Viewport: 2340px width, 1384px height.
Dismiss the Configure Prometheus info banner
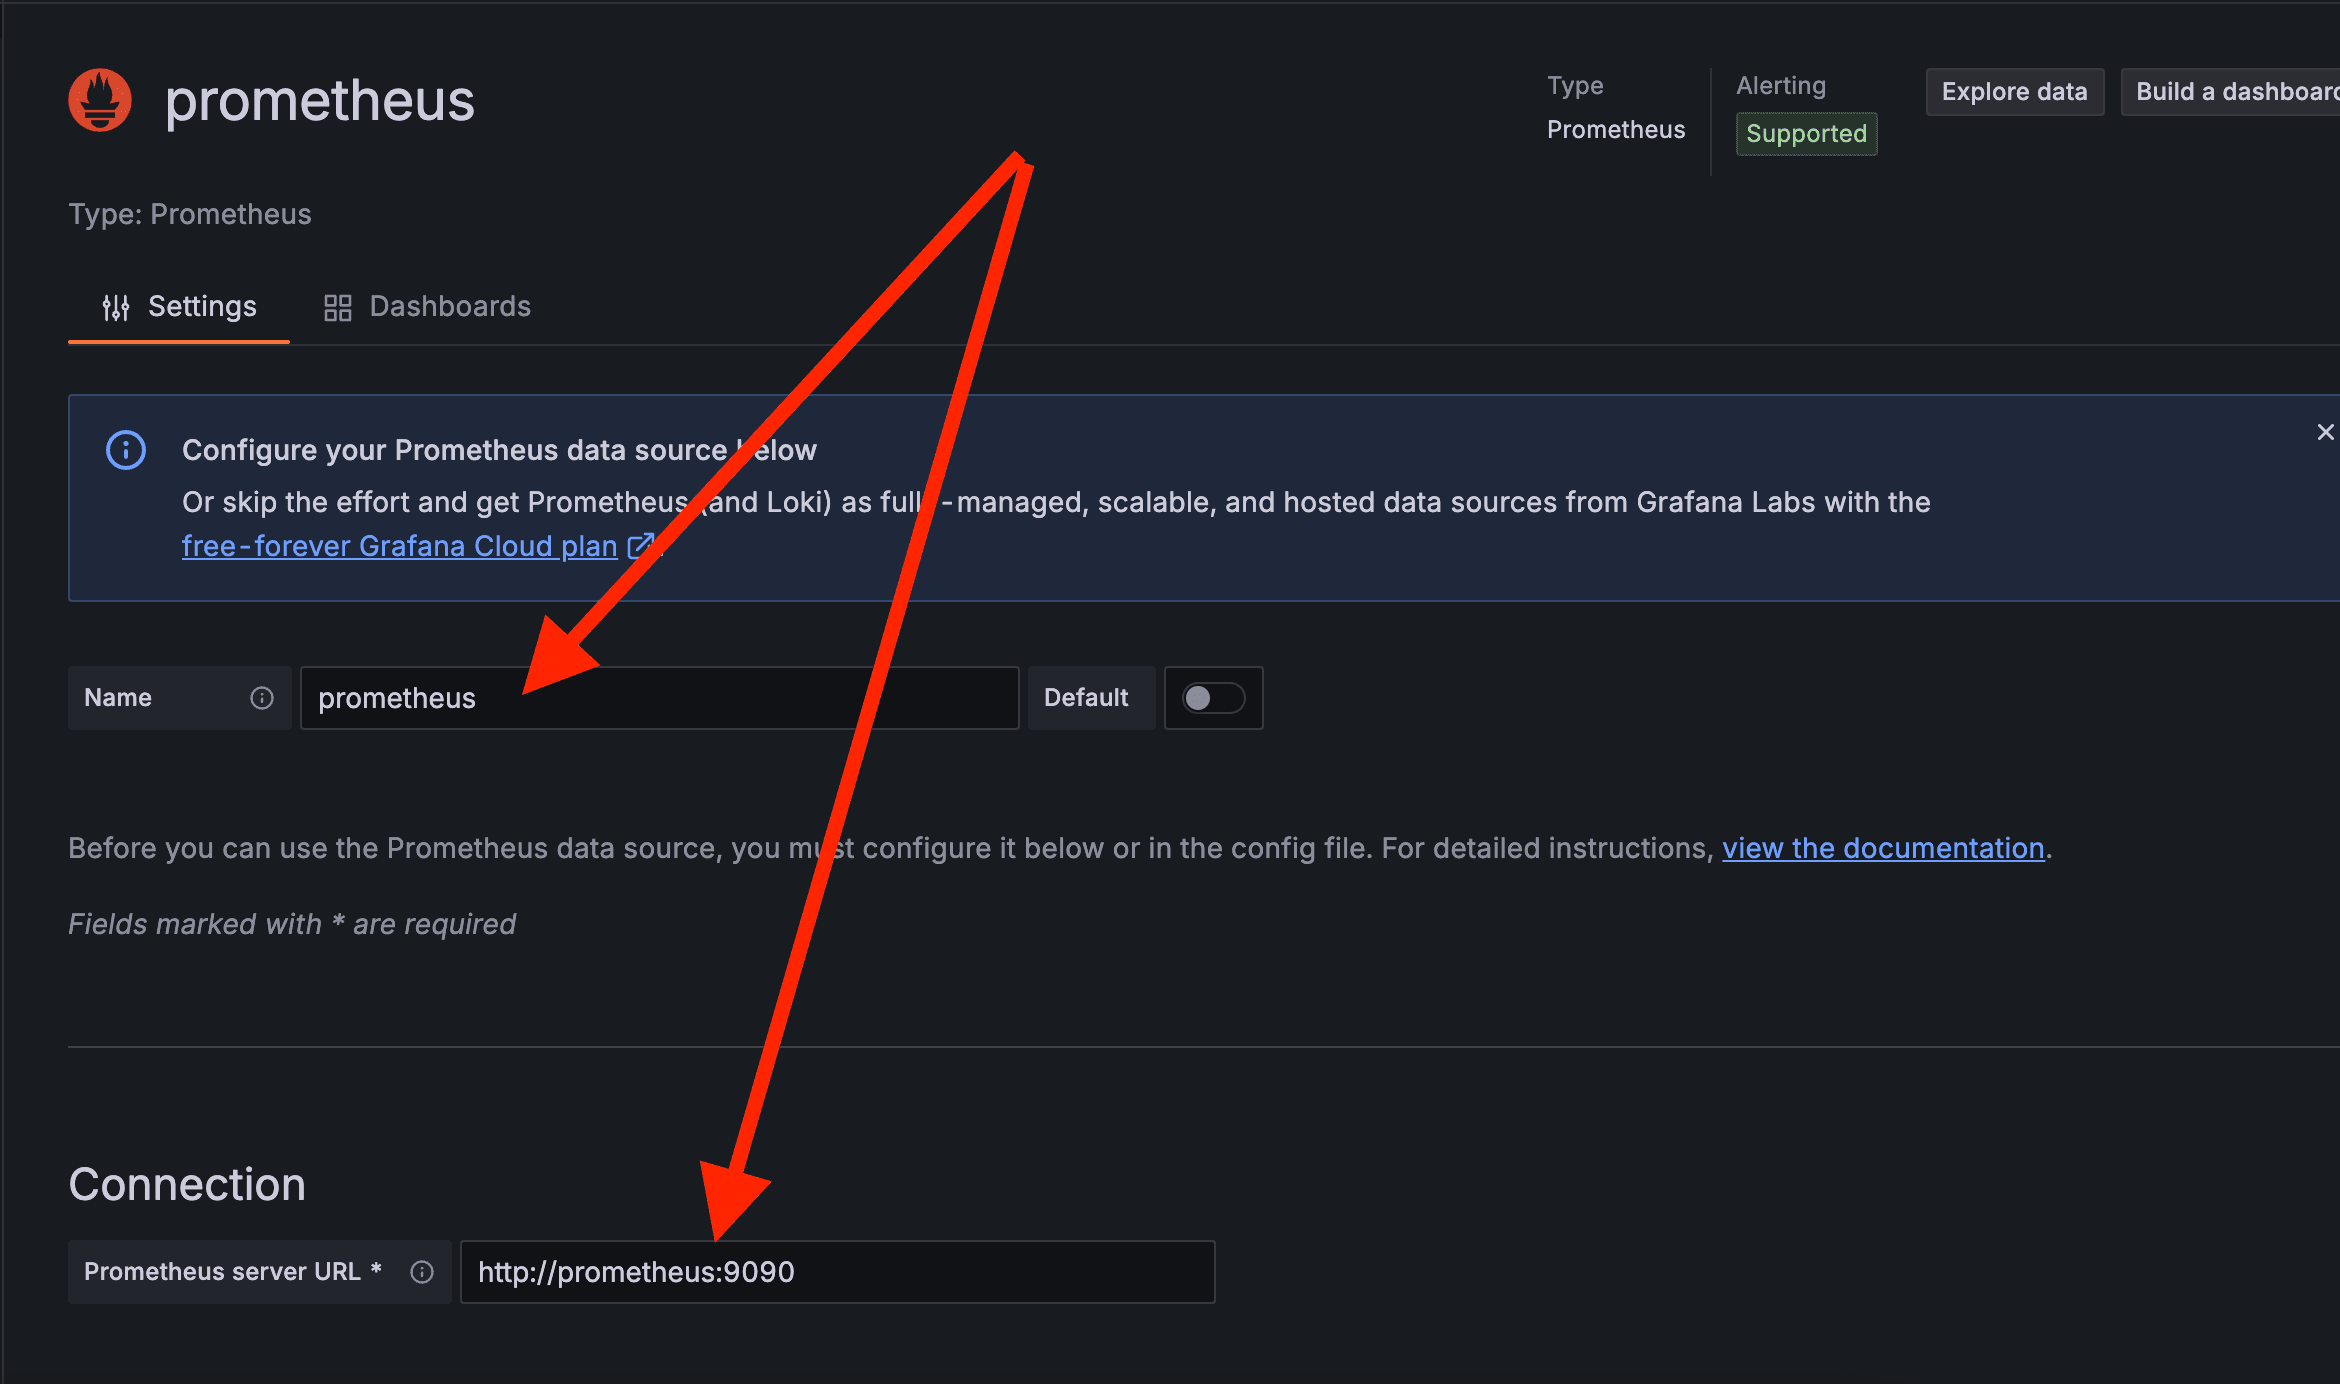point(2325,432)
